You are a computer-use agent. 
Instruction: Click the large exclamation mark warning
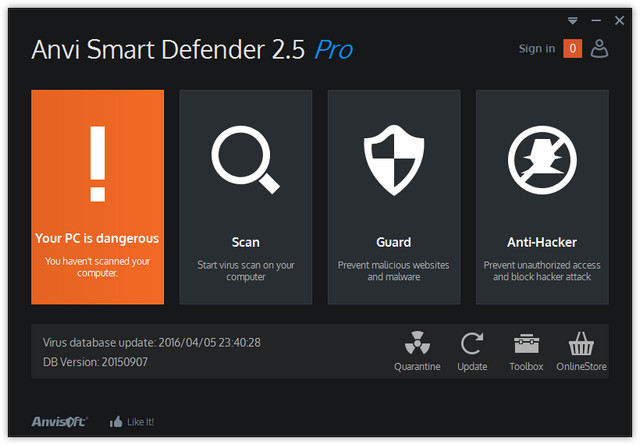coord(97,165)
